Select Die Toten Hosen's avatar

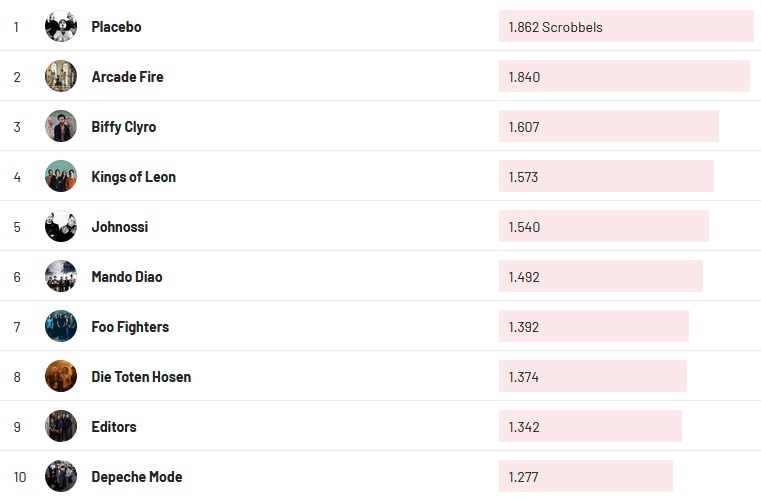(61, 377)
